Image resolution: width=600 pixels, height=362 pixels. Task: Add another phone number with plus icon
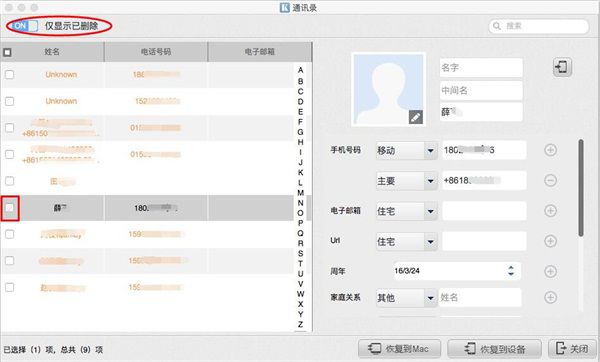(x=550, y=150)
